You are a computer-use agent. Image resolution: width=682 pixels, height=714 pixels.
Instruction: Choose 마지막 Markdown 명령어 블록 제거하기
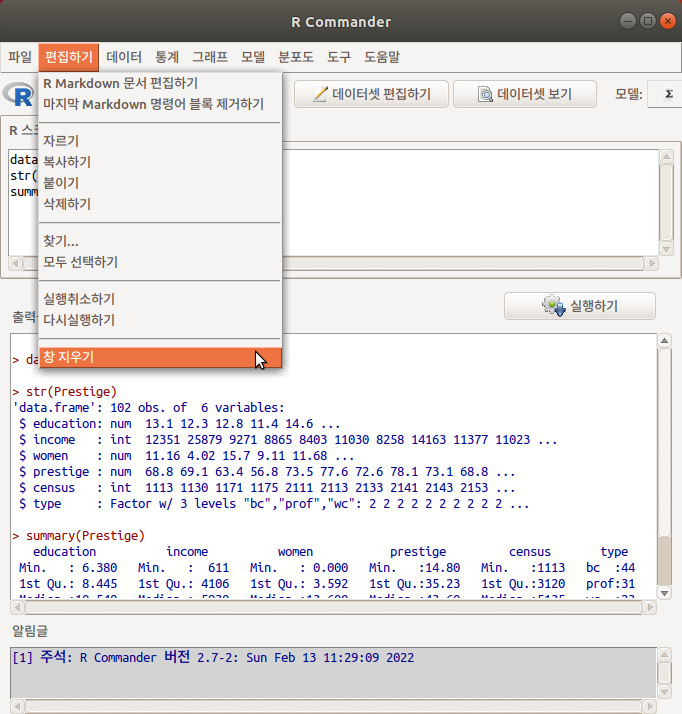(160, 104)
